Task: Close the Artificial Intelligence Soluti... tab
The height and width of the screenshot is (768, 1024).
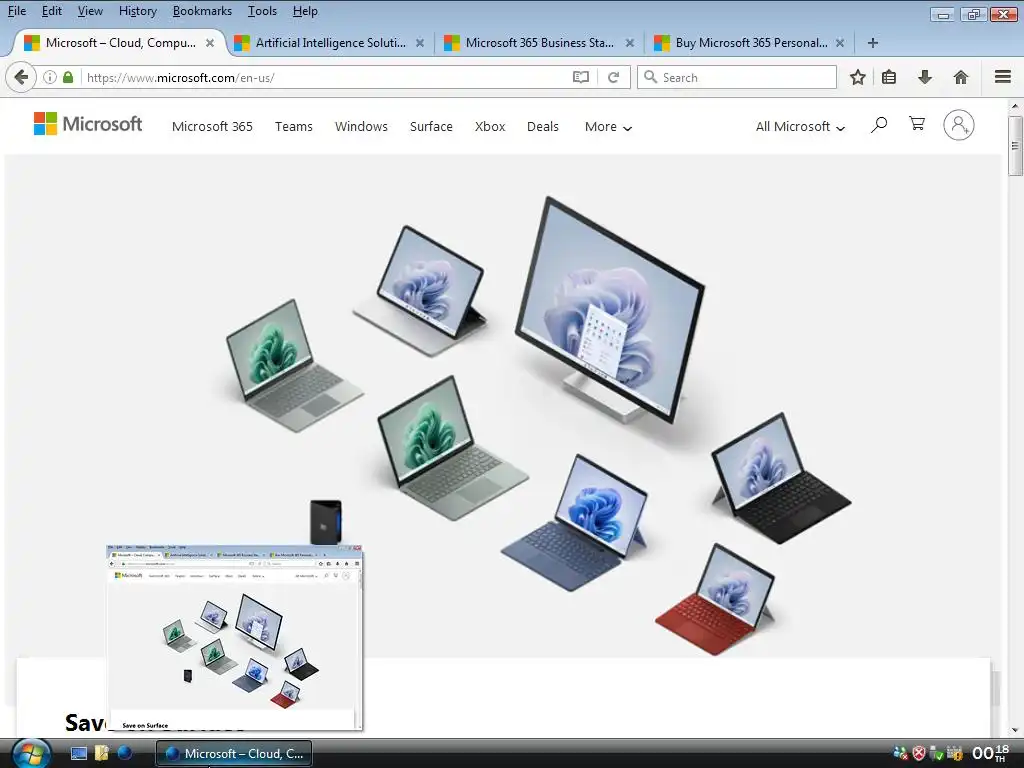Action: [420, 43]
